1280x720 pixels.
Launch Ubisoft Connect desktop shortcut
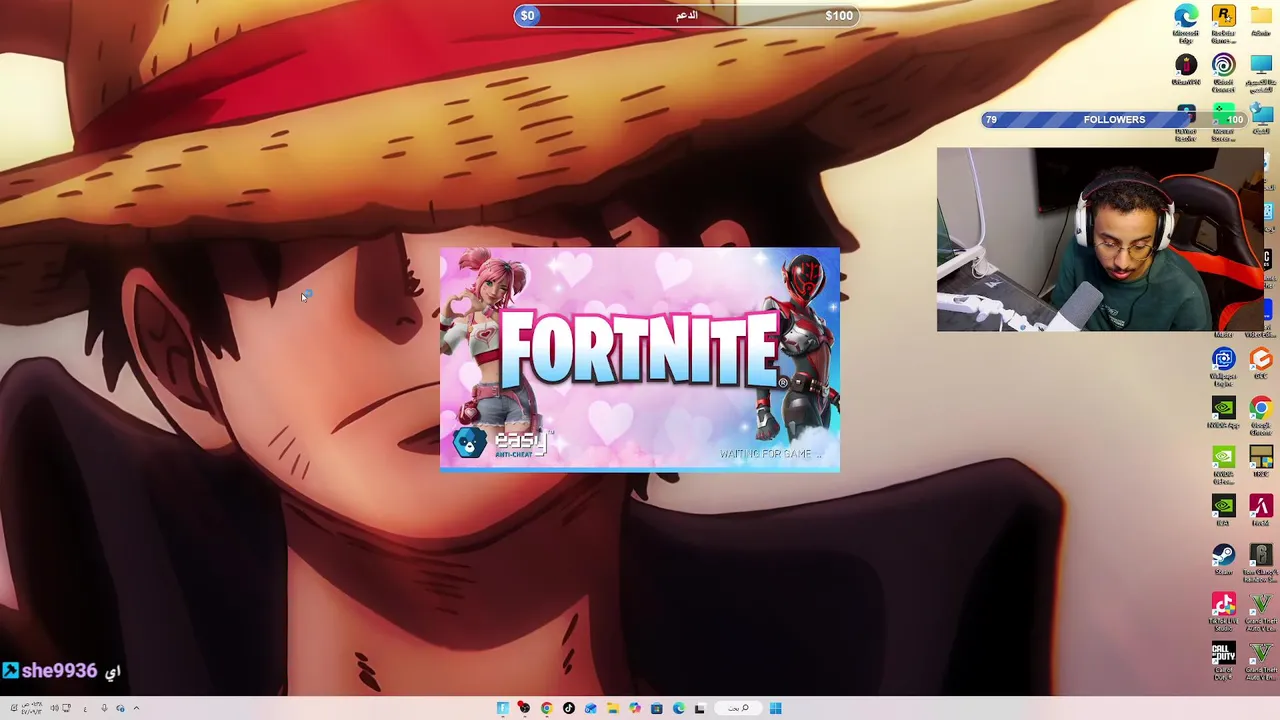(x=1223, y=73)
